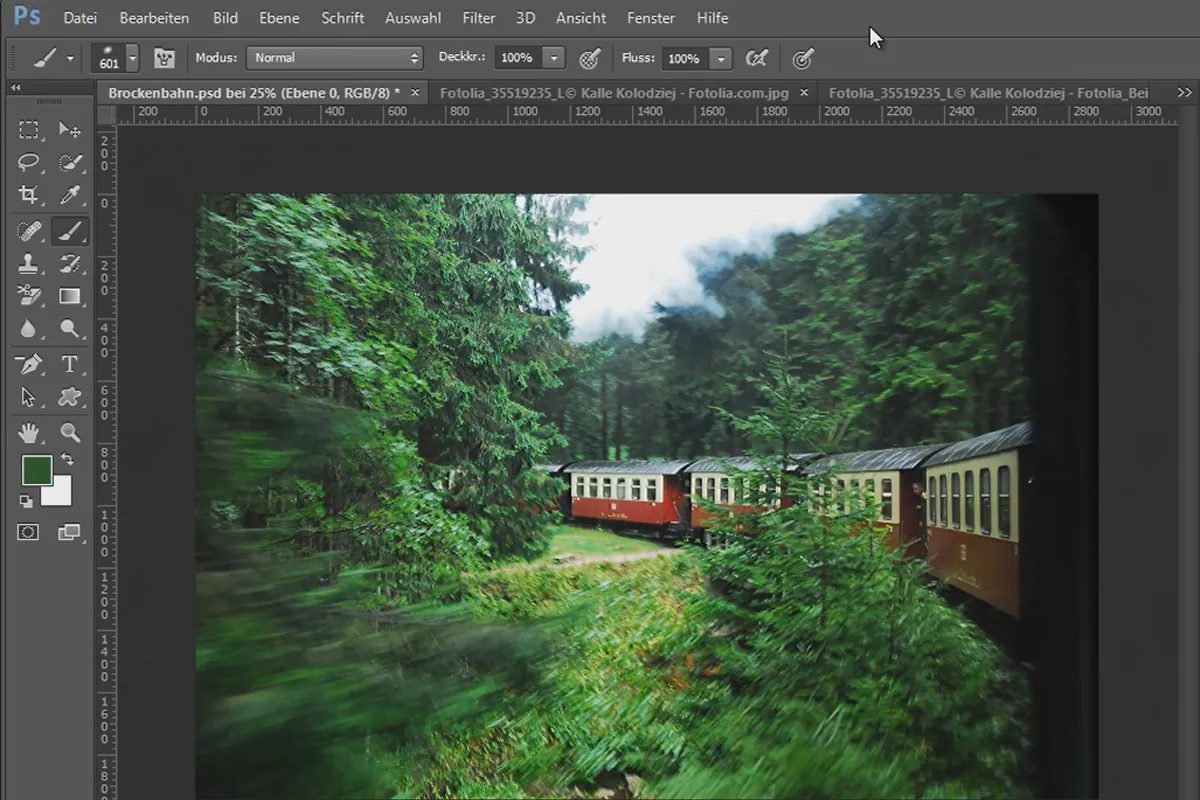The width and height of the screenshot is (1200, 800).
Task: Select the Crop tool
Action: pos(29,194)
